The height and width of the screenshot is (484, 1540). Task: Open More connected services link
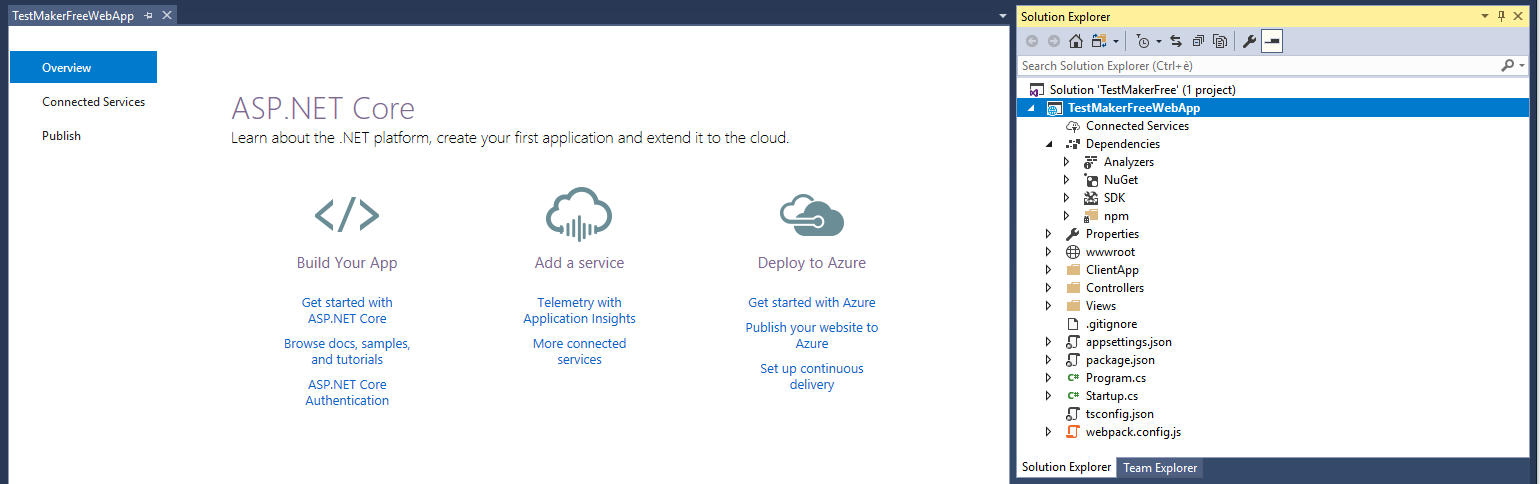pos(579,351)
